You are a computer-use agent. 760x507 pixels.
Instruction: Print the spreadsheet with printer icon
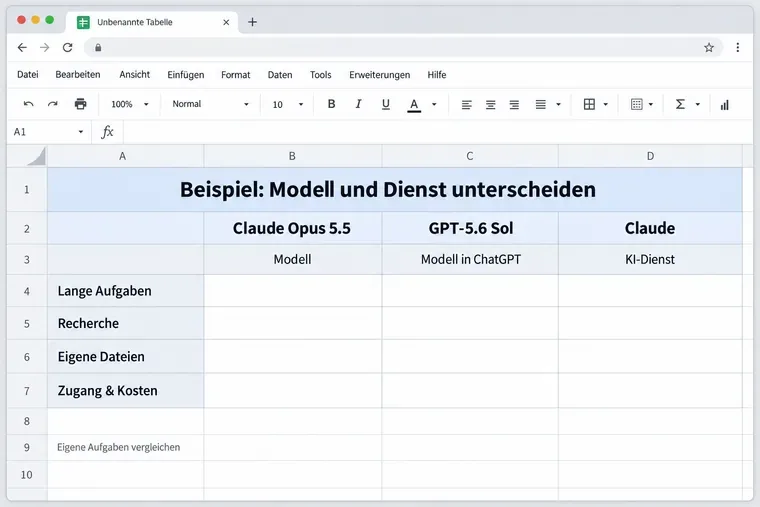(80, 104)
